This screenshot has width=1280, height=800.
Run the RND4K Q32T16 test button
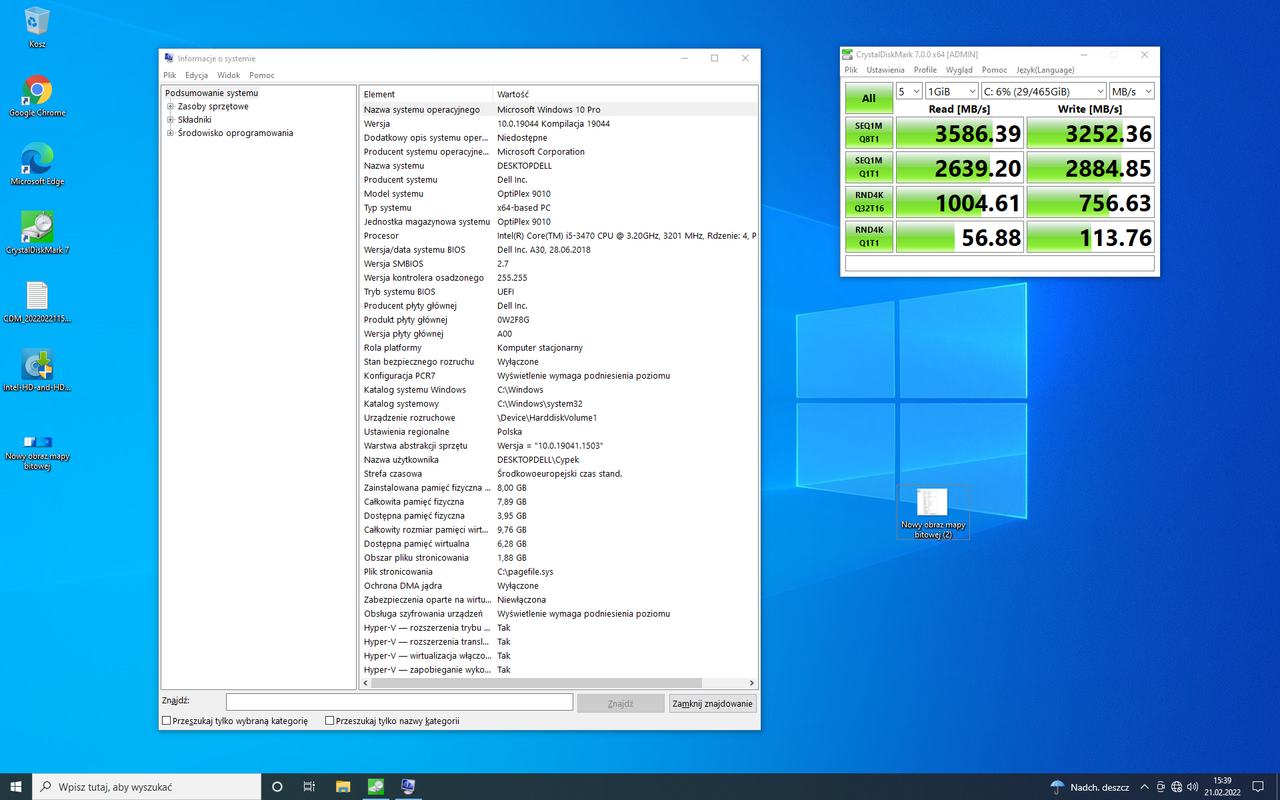click(x=869, y=202)
